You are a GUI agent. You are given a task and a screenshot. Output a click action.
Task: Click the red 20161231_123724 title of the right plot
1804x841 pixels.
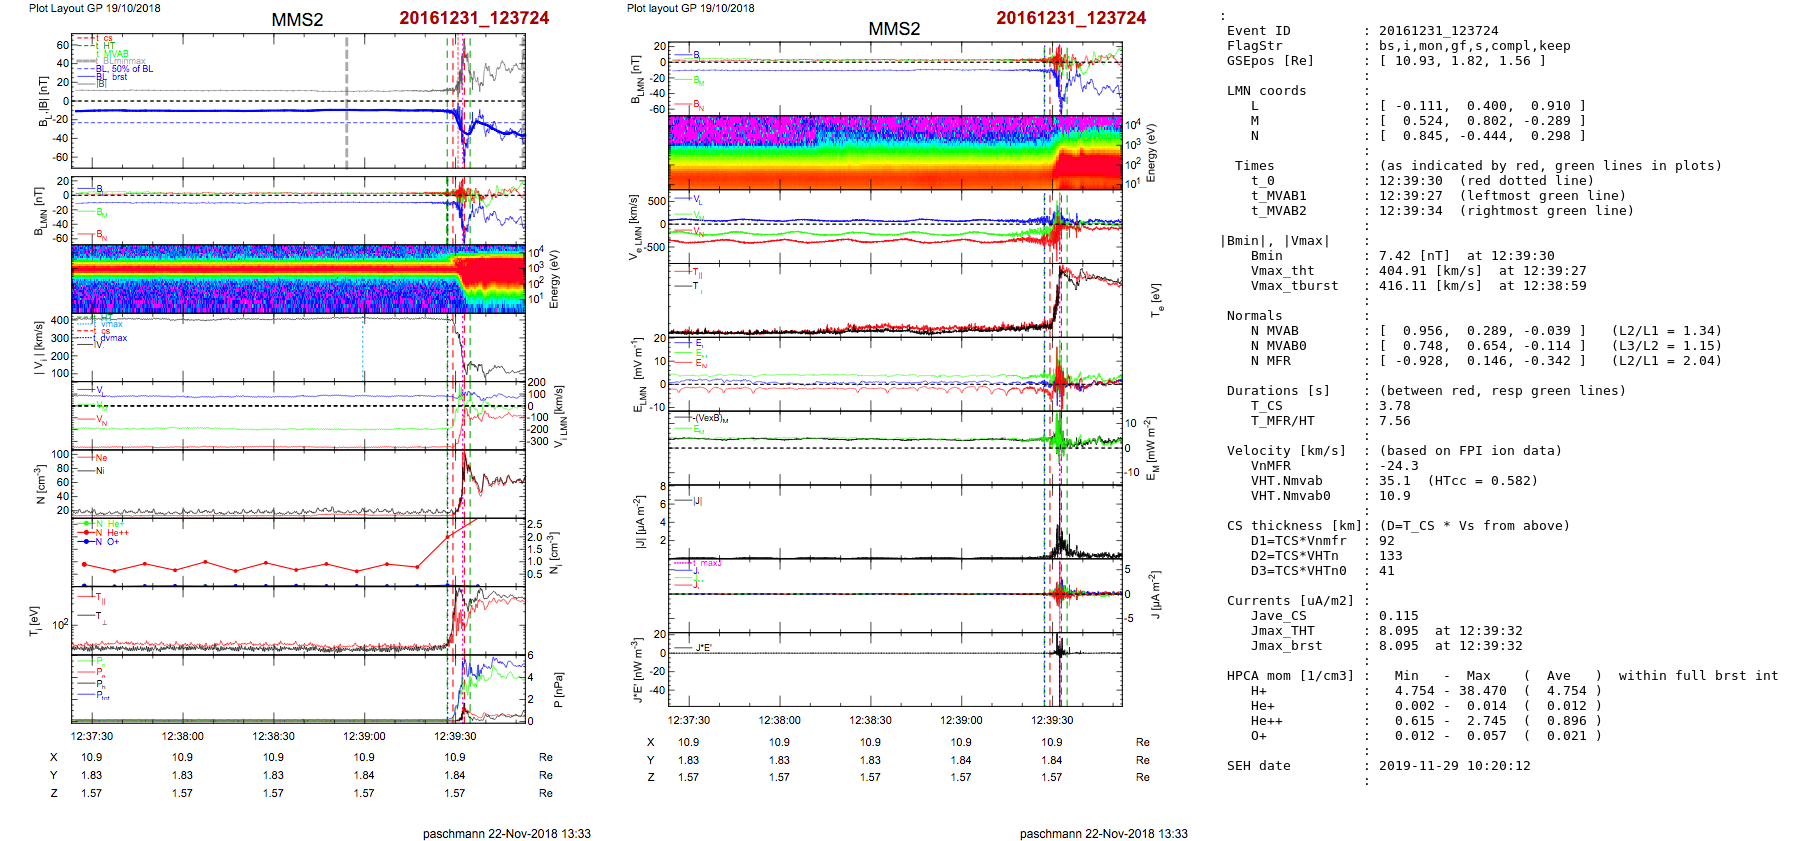click(1070, 18)
